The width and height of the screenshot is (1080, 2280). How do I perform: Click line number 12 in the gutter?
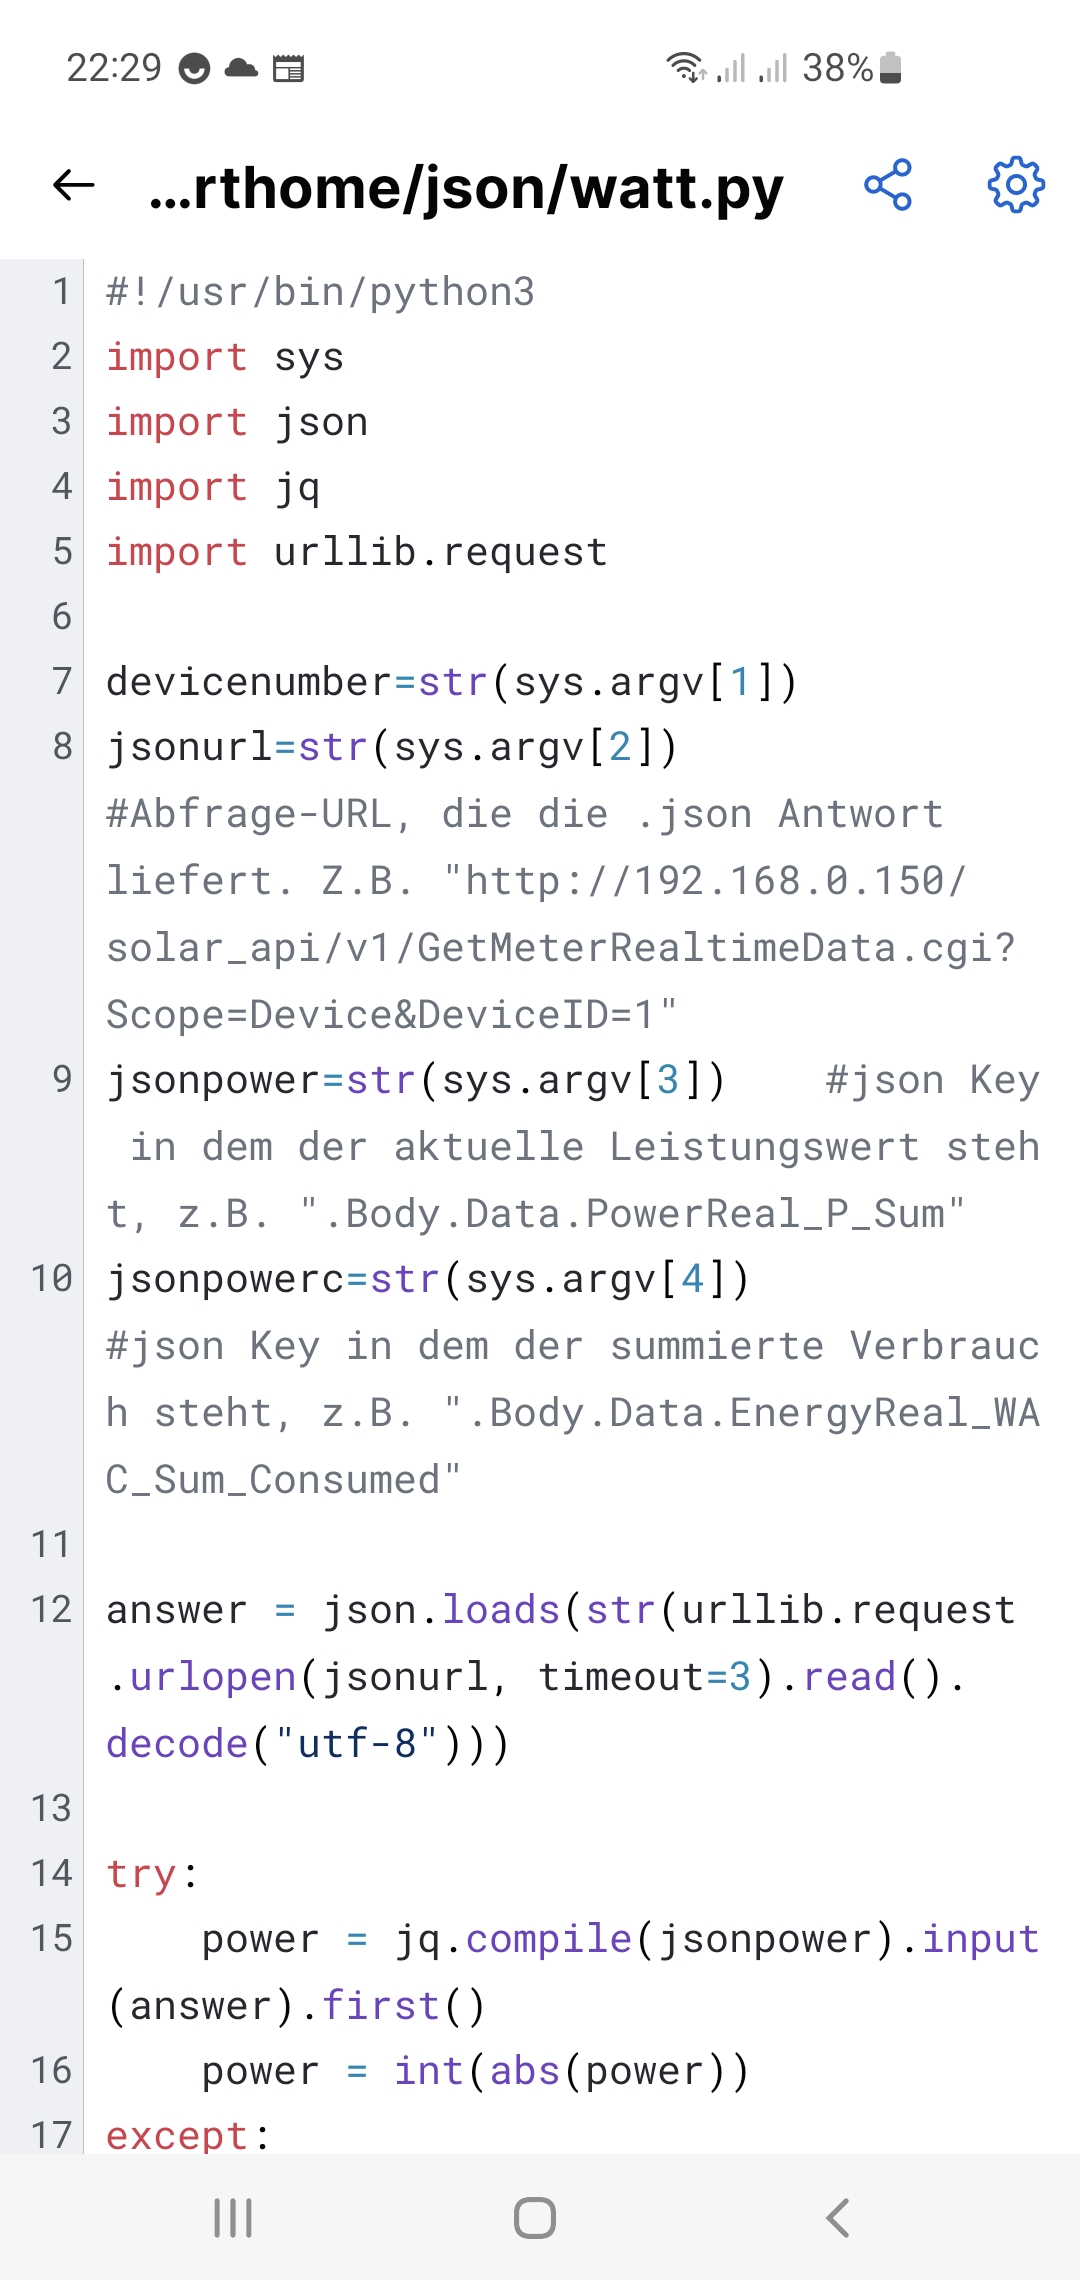[52, 1610]
